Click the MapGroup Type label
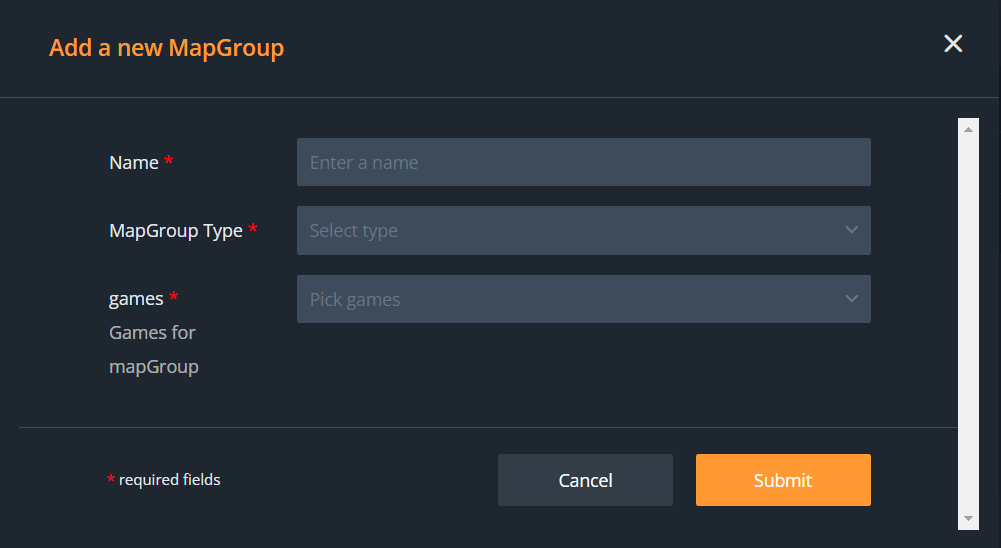This screenshot has width=1001, height=548. [176, 231]
